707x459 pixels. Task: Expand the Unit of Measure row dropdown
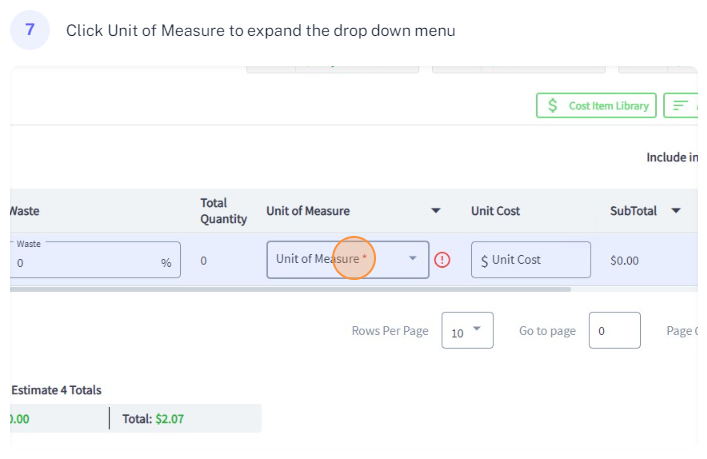tap(348, 260)
